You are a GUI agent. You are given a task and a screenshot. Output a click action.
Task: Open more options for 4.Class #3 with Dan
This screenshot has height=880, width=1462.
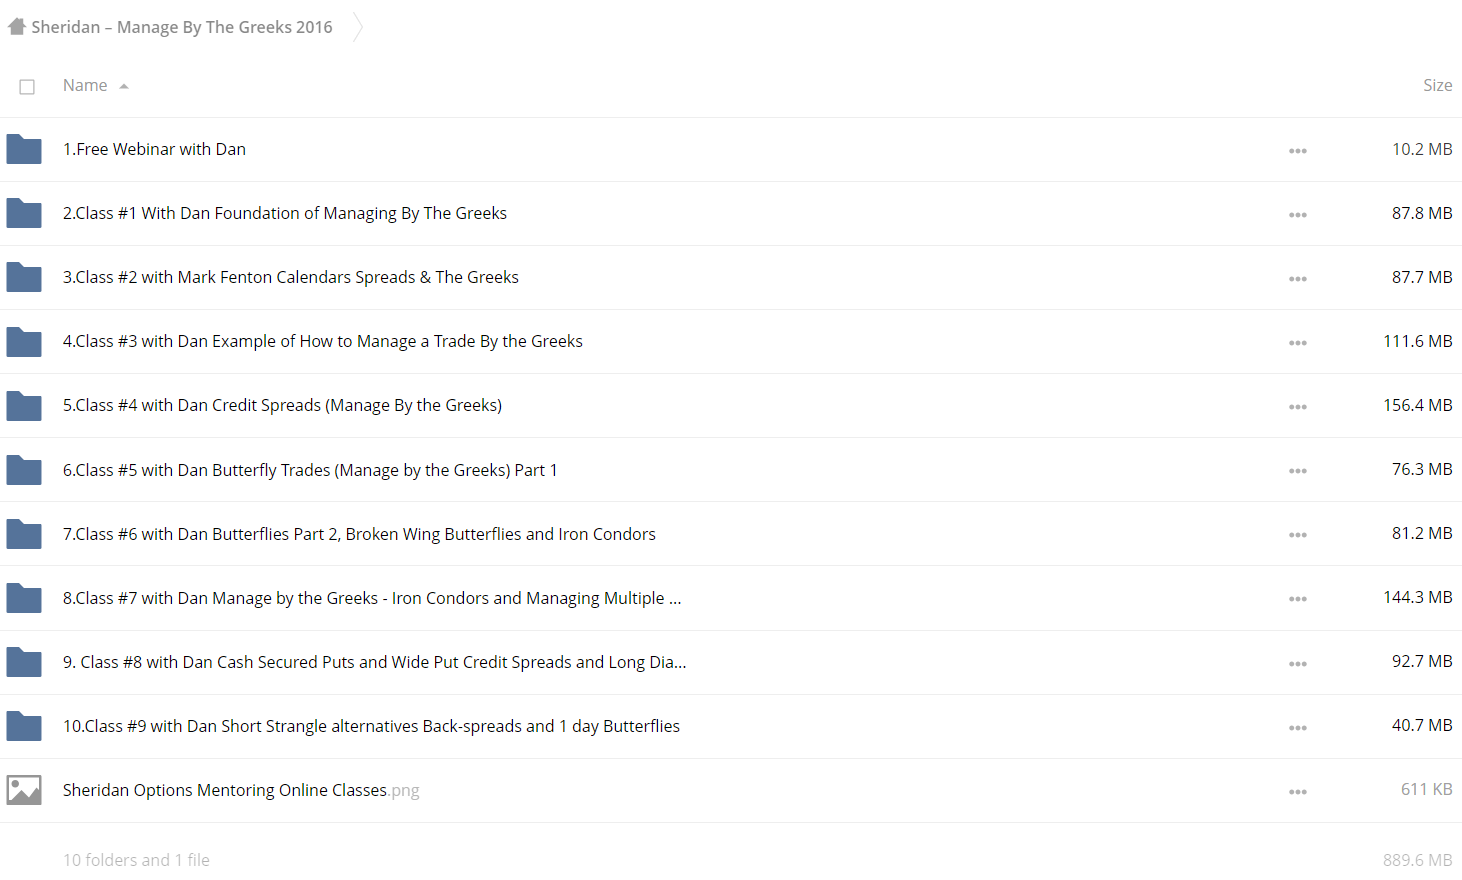coord(1298,343)
